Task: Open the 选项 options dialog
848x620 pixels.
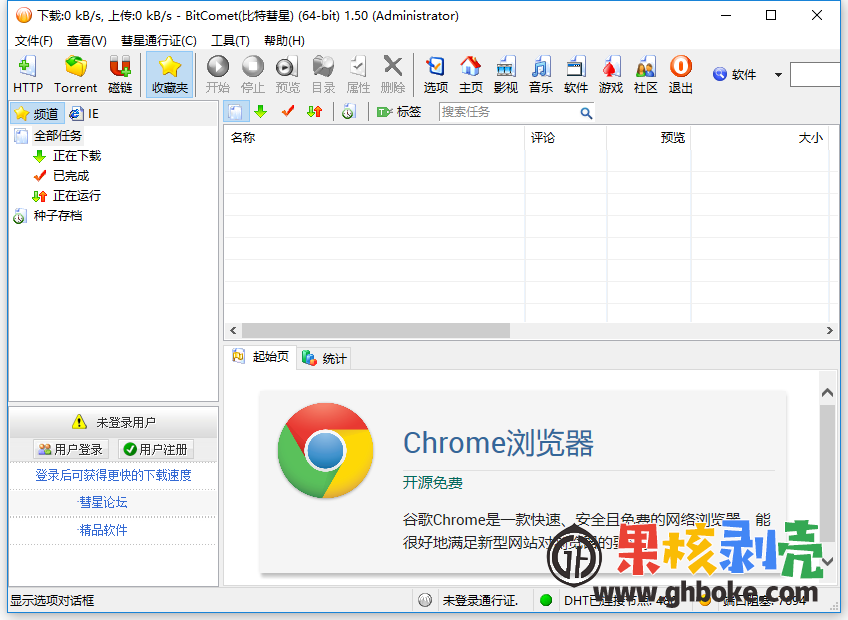Action: [x=436, y=75]
